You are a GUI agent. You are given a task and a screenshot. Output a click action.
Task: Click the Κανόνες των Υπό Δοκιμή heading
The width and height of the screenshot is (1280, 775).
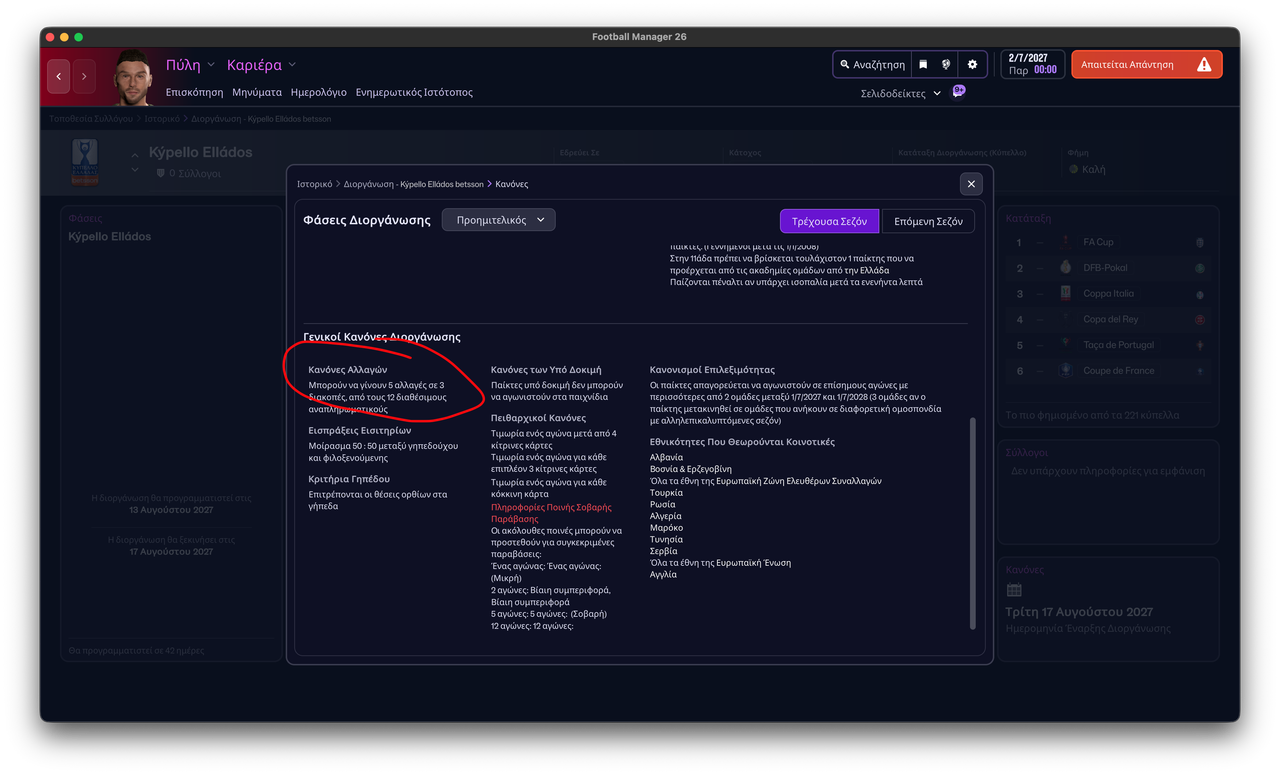point(546,370)
